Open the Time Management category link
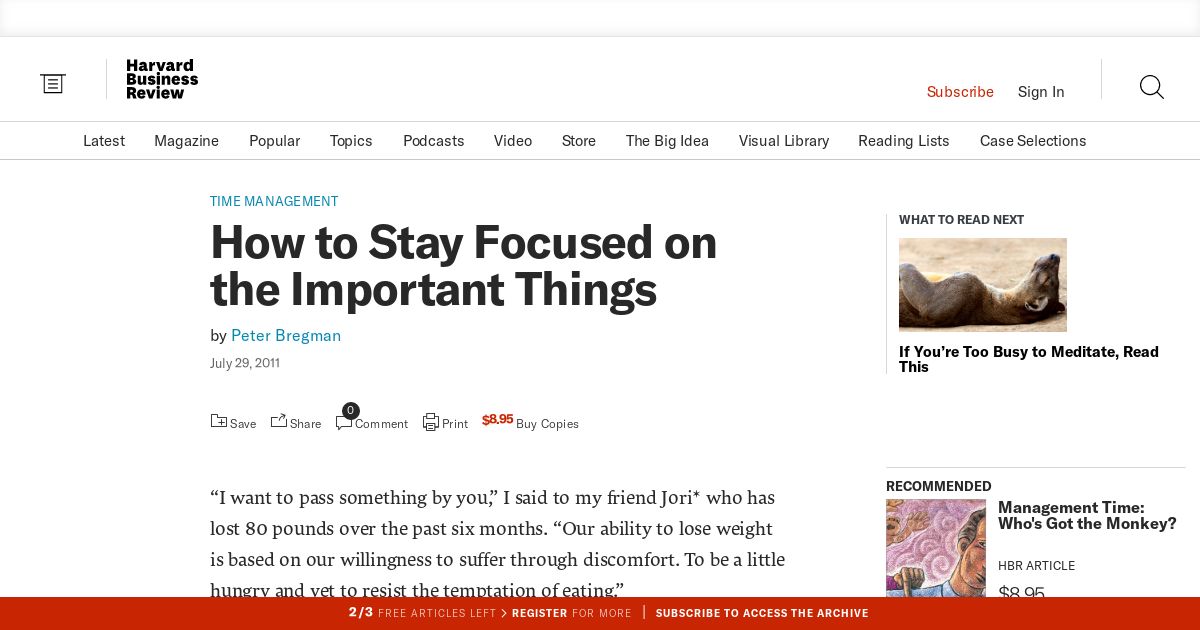This screenshot has height=630, width=1200. click(274, 201)
